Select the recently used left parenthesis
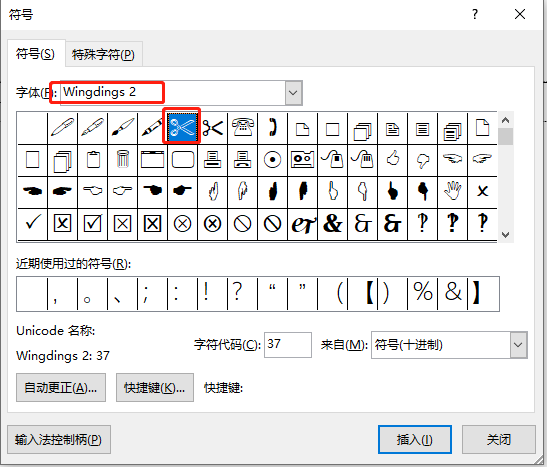The height and width of the screenshot is (467, 547). (332, 294)
